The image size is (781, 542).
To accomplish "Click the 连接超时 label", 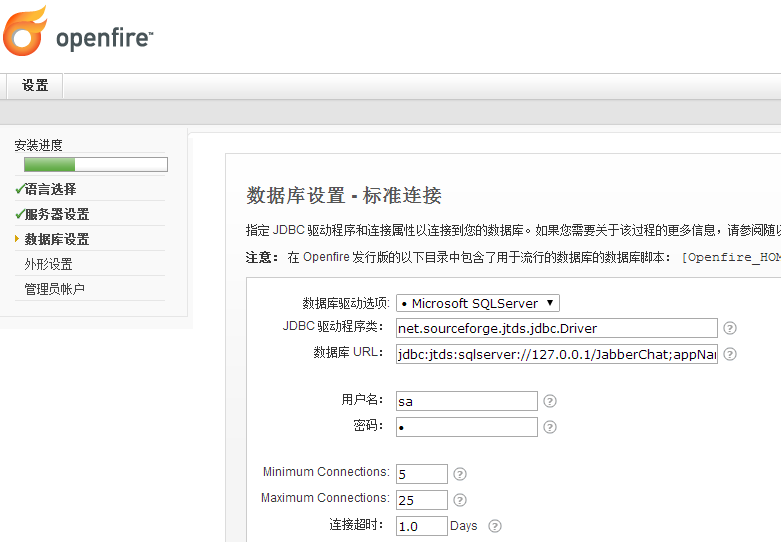I will 356,524.
